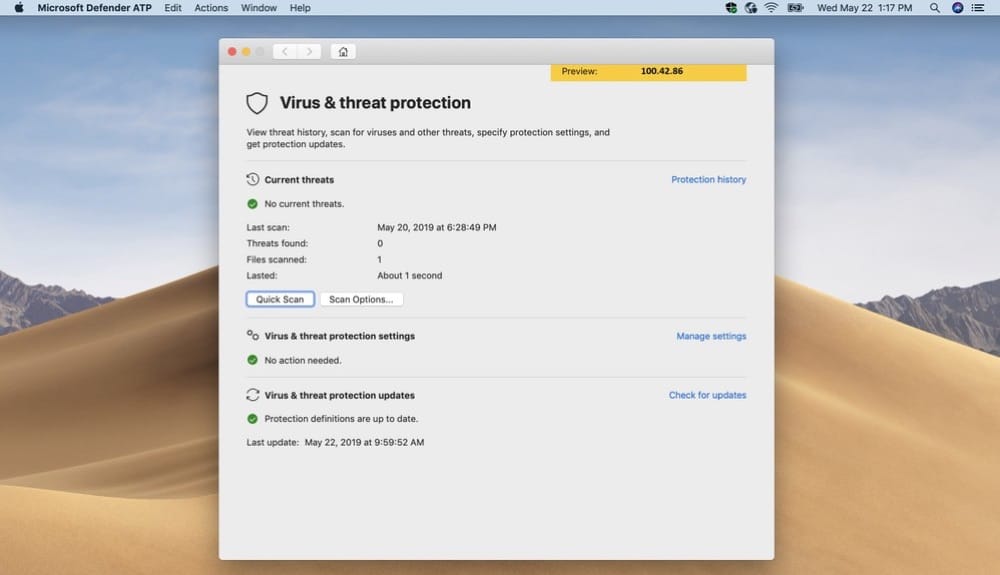
Task: Click the globe status icon in menu bar
Action: 751,8
